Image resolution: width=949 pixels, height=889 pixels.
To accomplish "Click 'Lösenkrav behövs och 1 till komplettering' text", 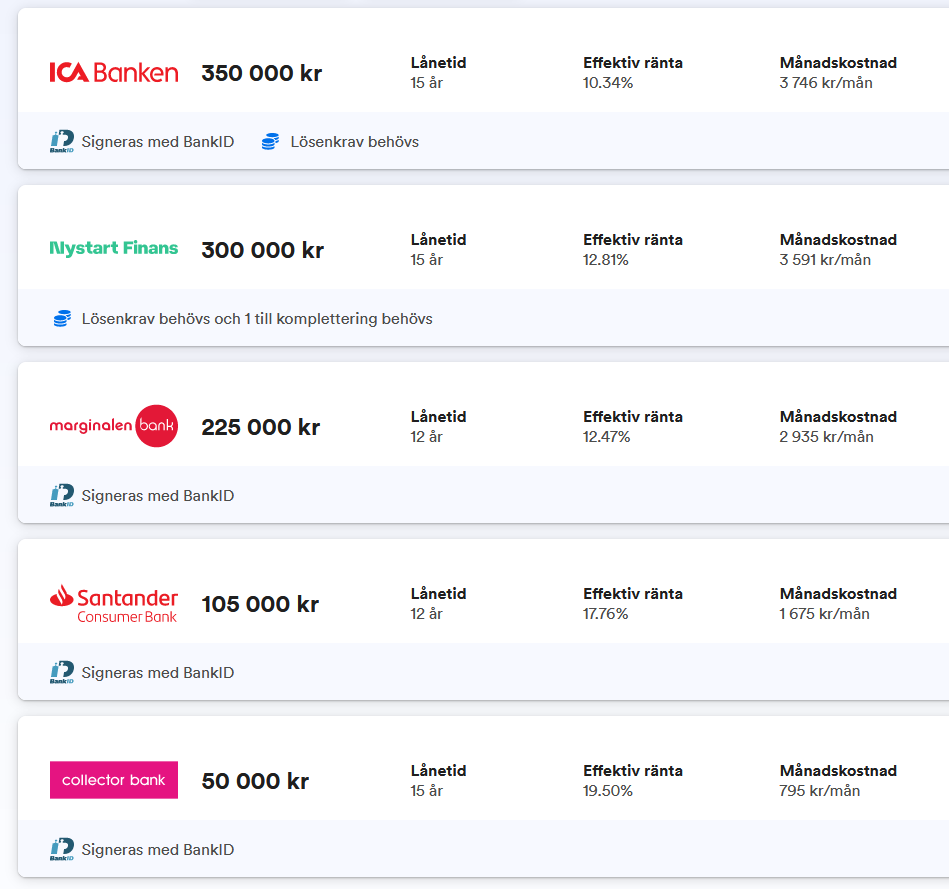I will 257,319.
